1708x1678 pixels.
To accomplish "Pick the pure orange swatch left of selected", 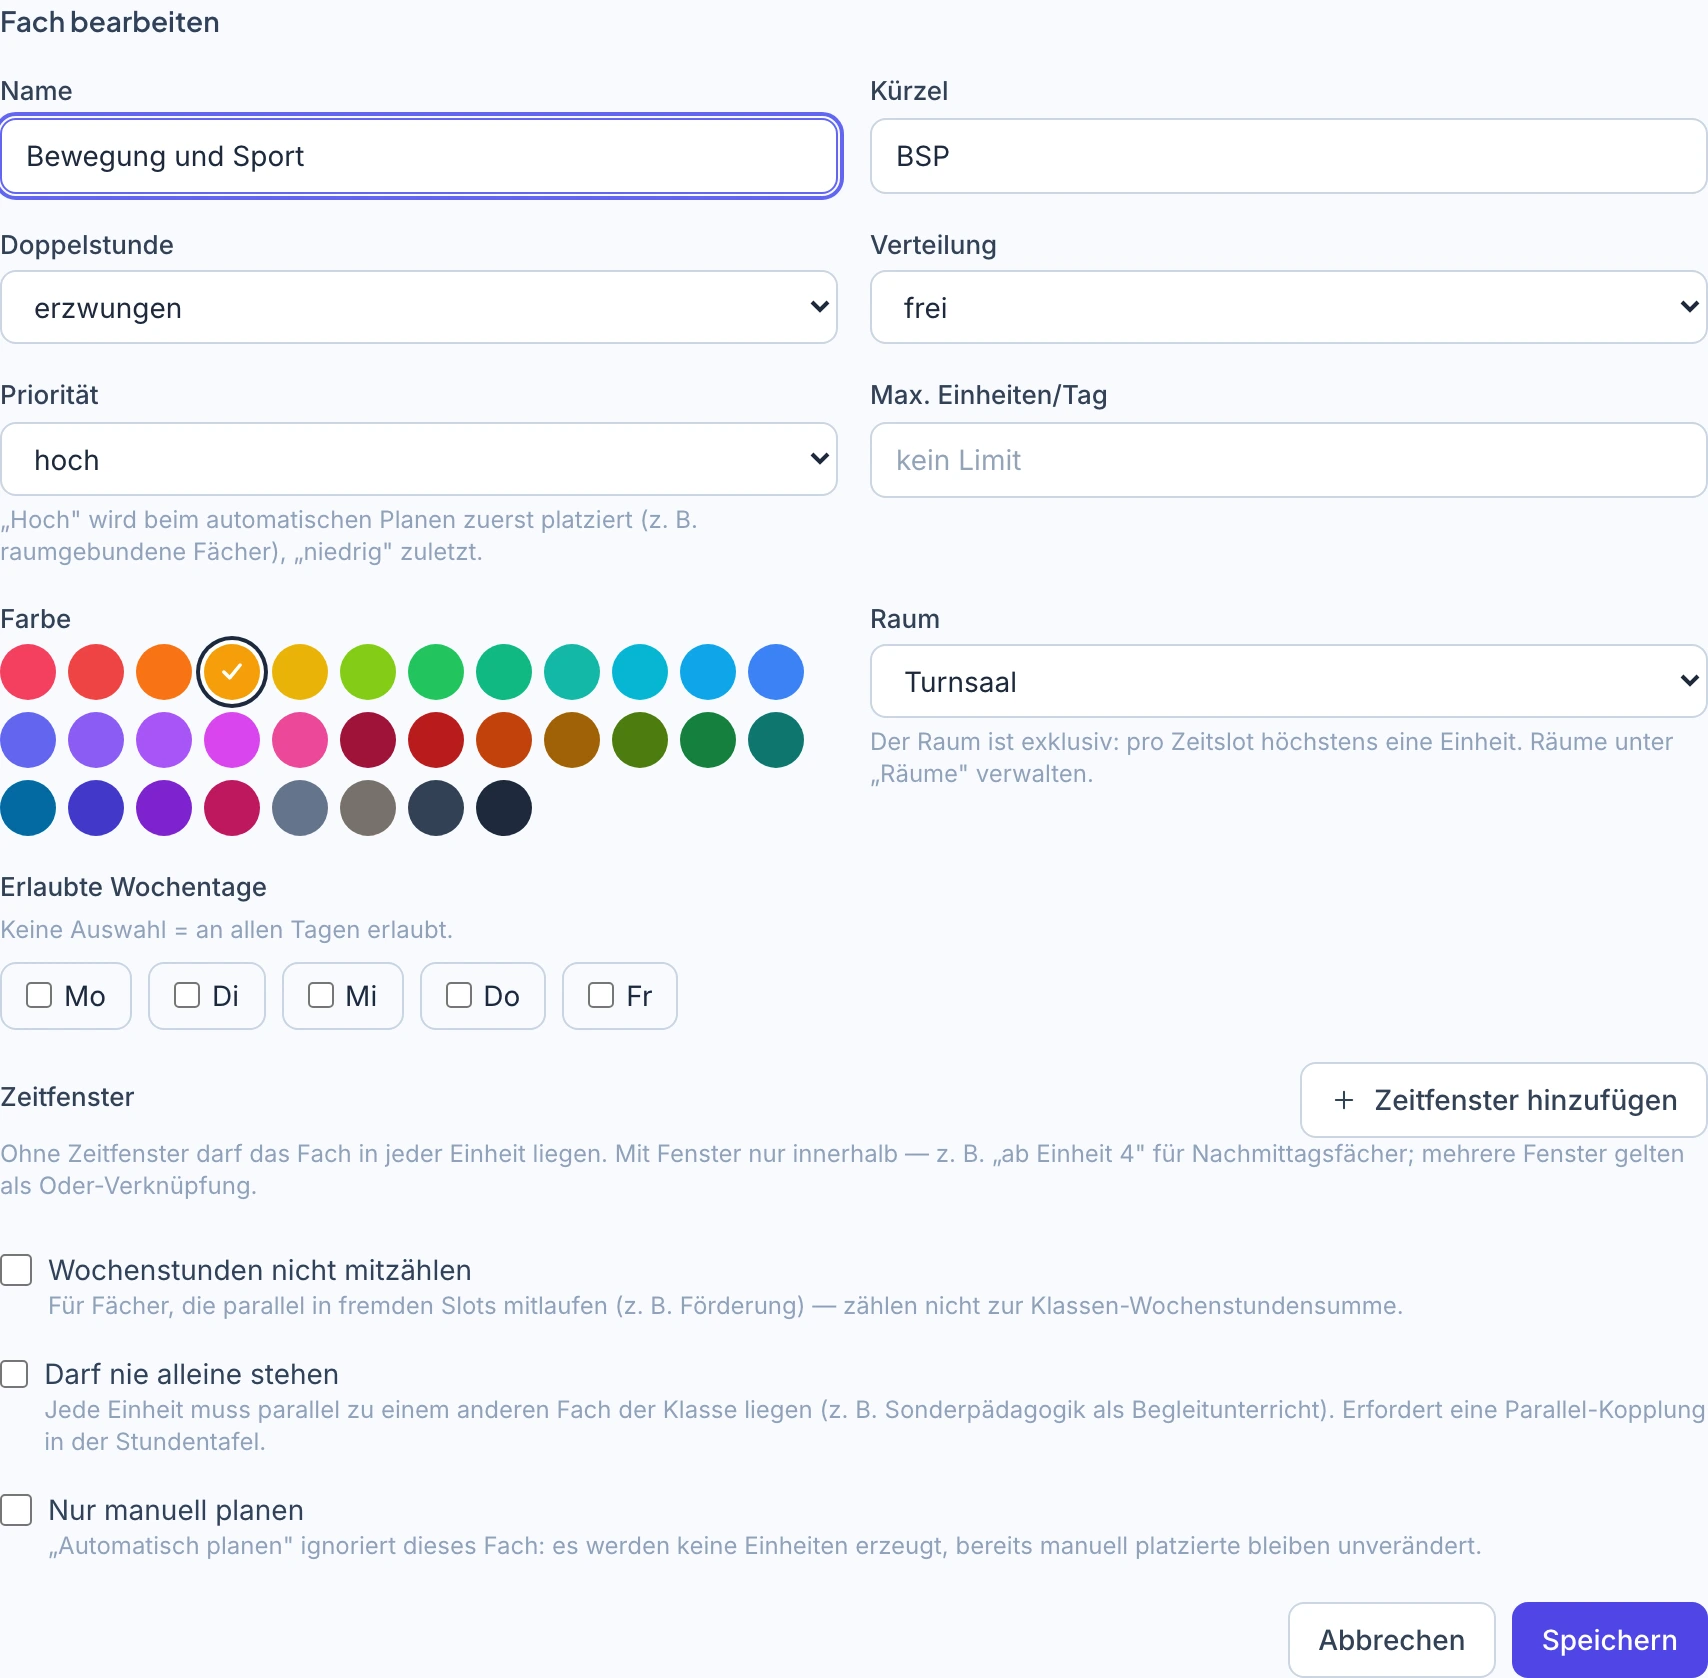I will point(164,672).
